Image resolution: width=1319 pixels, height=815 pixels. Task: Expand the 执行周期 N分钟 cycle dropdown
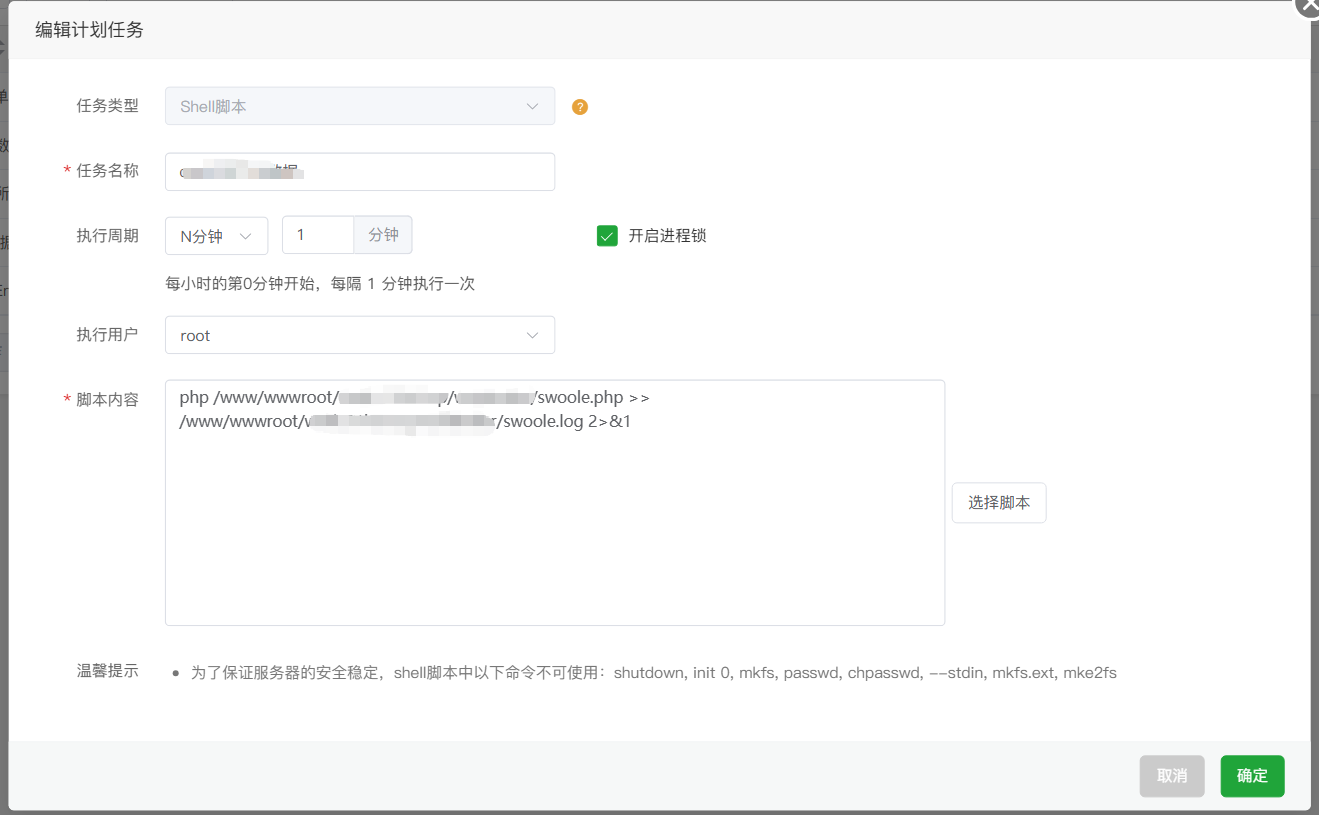pyautogui.click(x=215, y=235)
